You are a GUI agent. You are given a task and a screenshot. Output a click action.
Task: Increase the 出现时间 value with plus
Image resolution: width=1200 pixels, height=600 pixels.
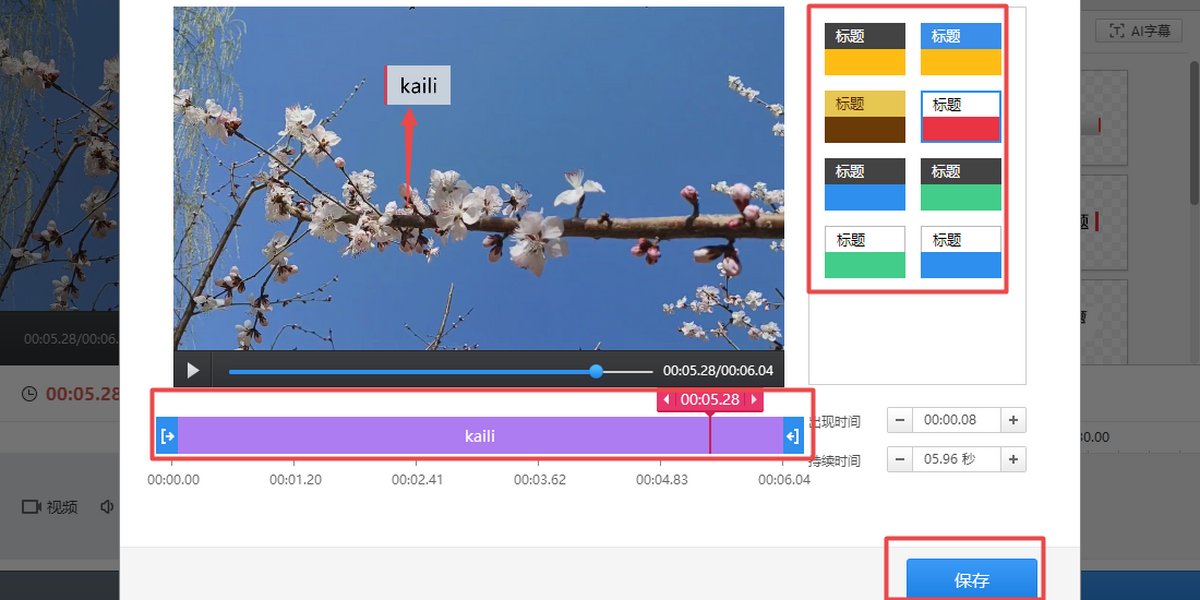pos(1013,421)
